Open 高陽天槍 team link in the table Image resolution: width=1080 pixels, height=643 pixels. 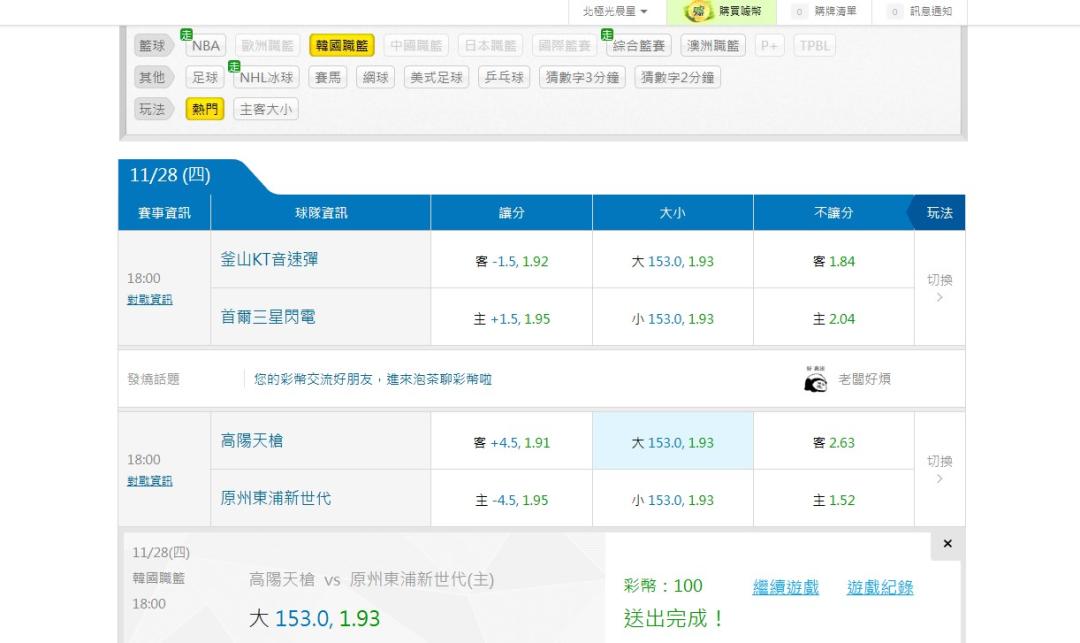point(252,441)
